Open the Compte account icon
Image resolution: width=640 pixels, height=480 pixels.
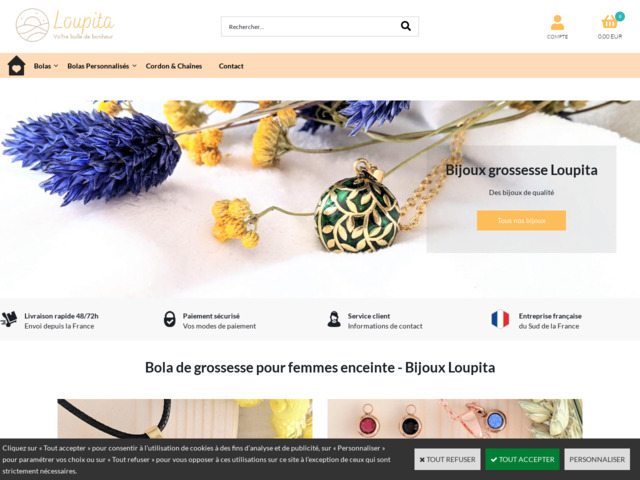[557, 27]
